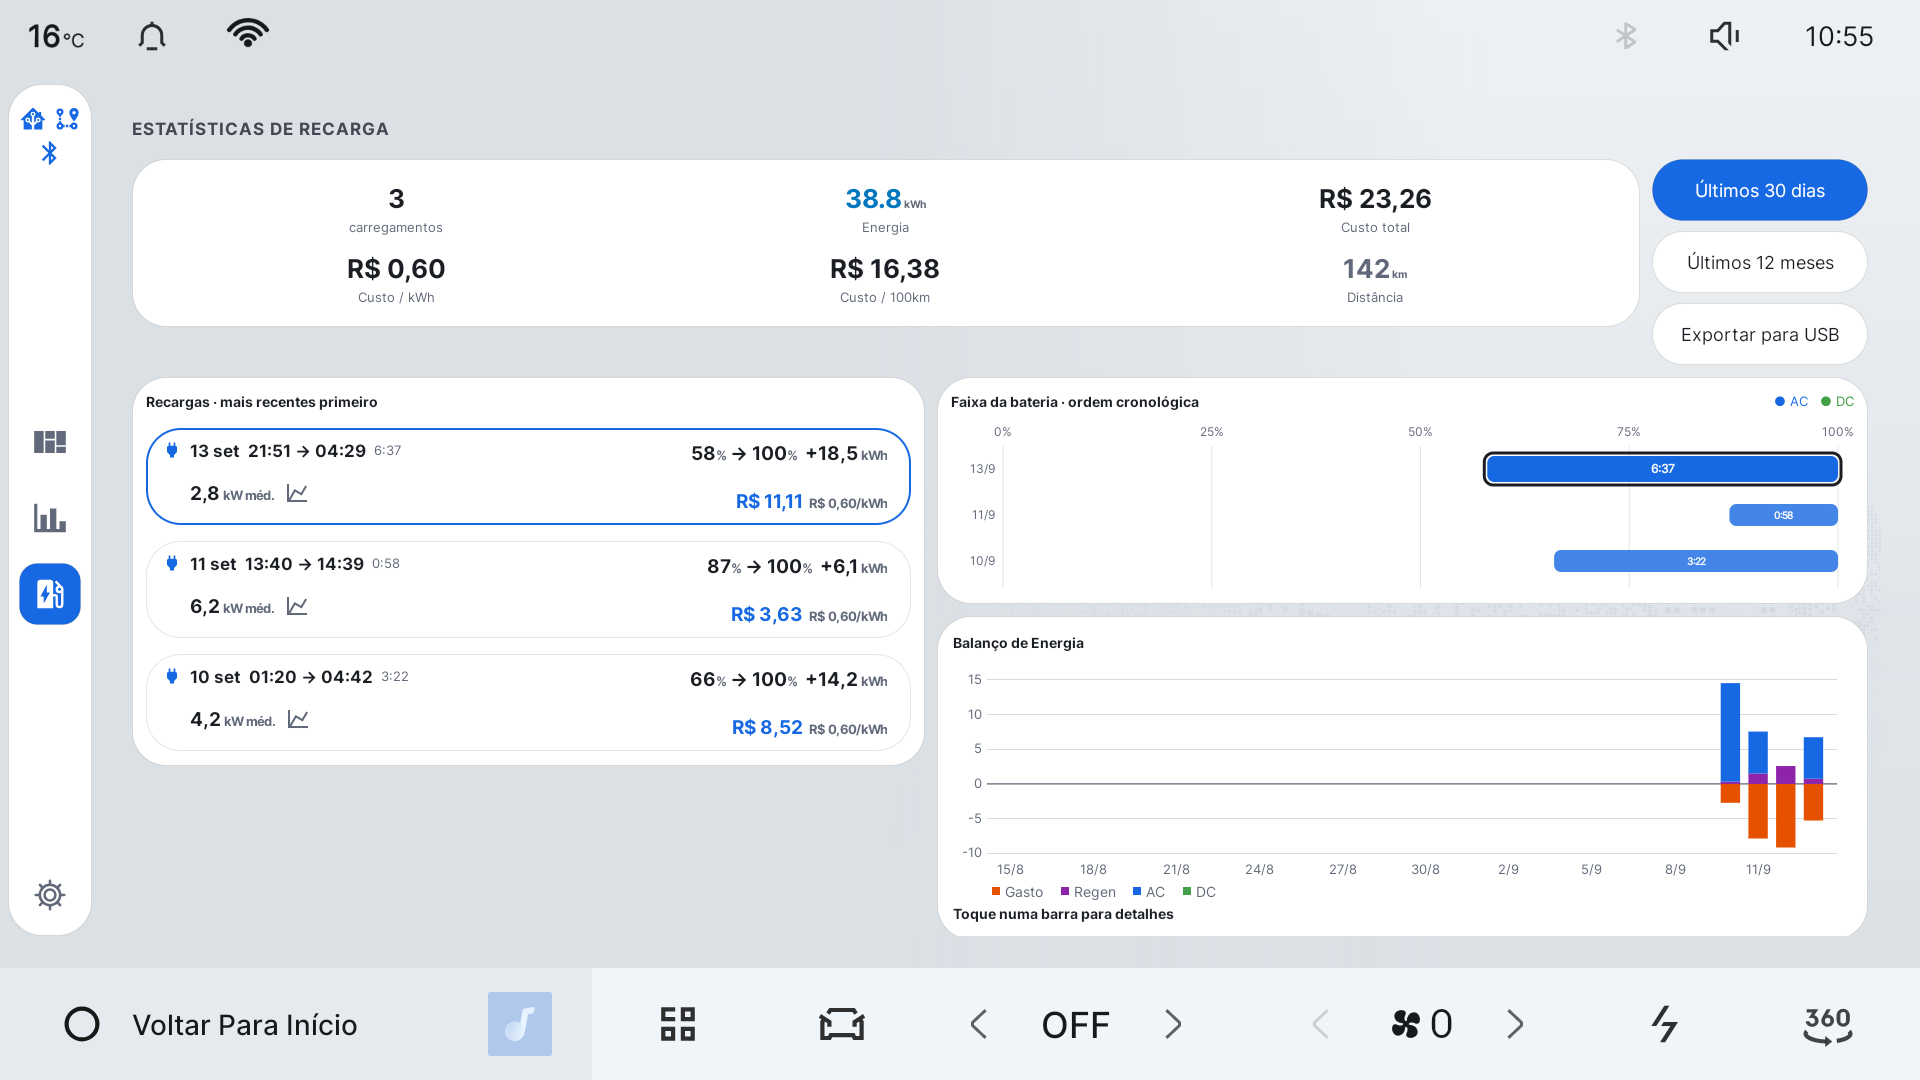Tap the music note media tile
The image size is (1920, 1080).
click(x=520, y=1024)
